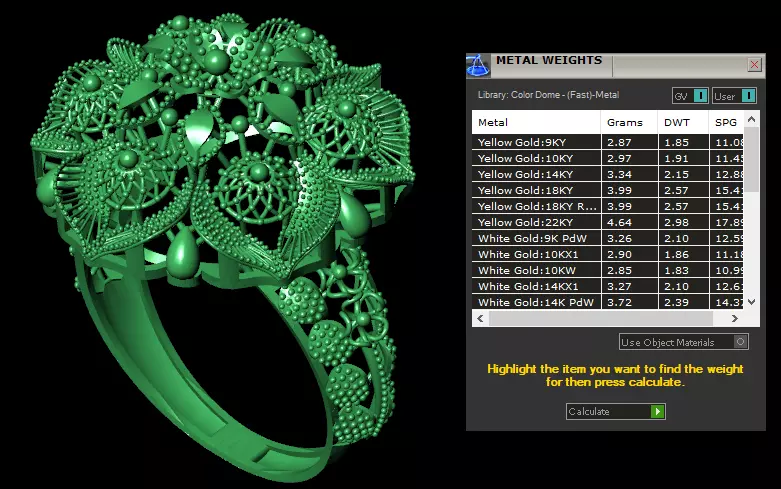This screenshot has height=489, width=781.
Task: Click the 2.39 DWT value
Action: (x=676, y=302)
